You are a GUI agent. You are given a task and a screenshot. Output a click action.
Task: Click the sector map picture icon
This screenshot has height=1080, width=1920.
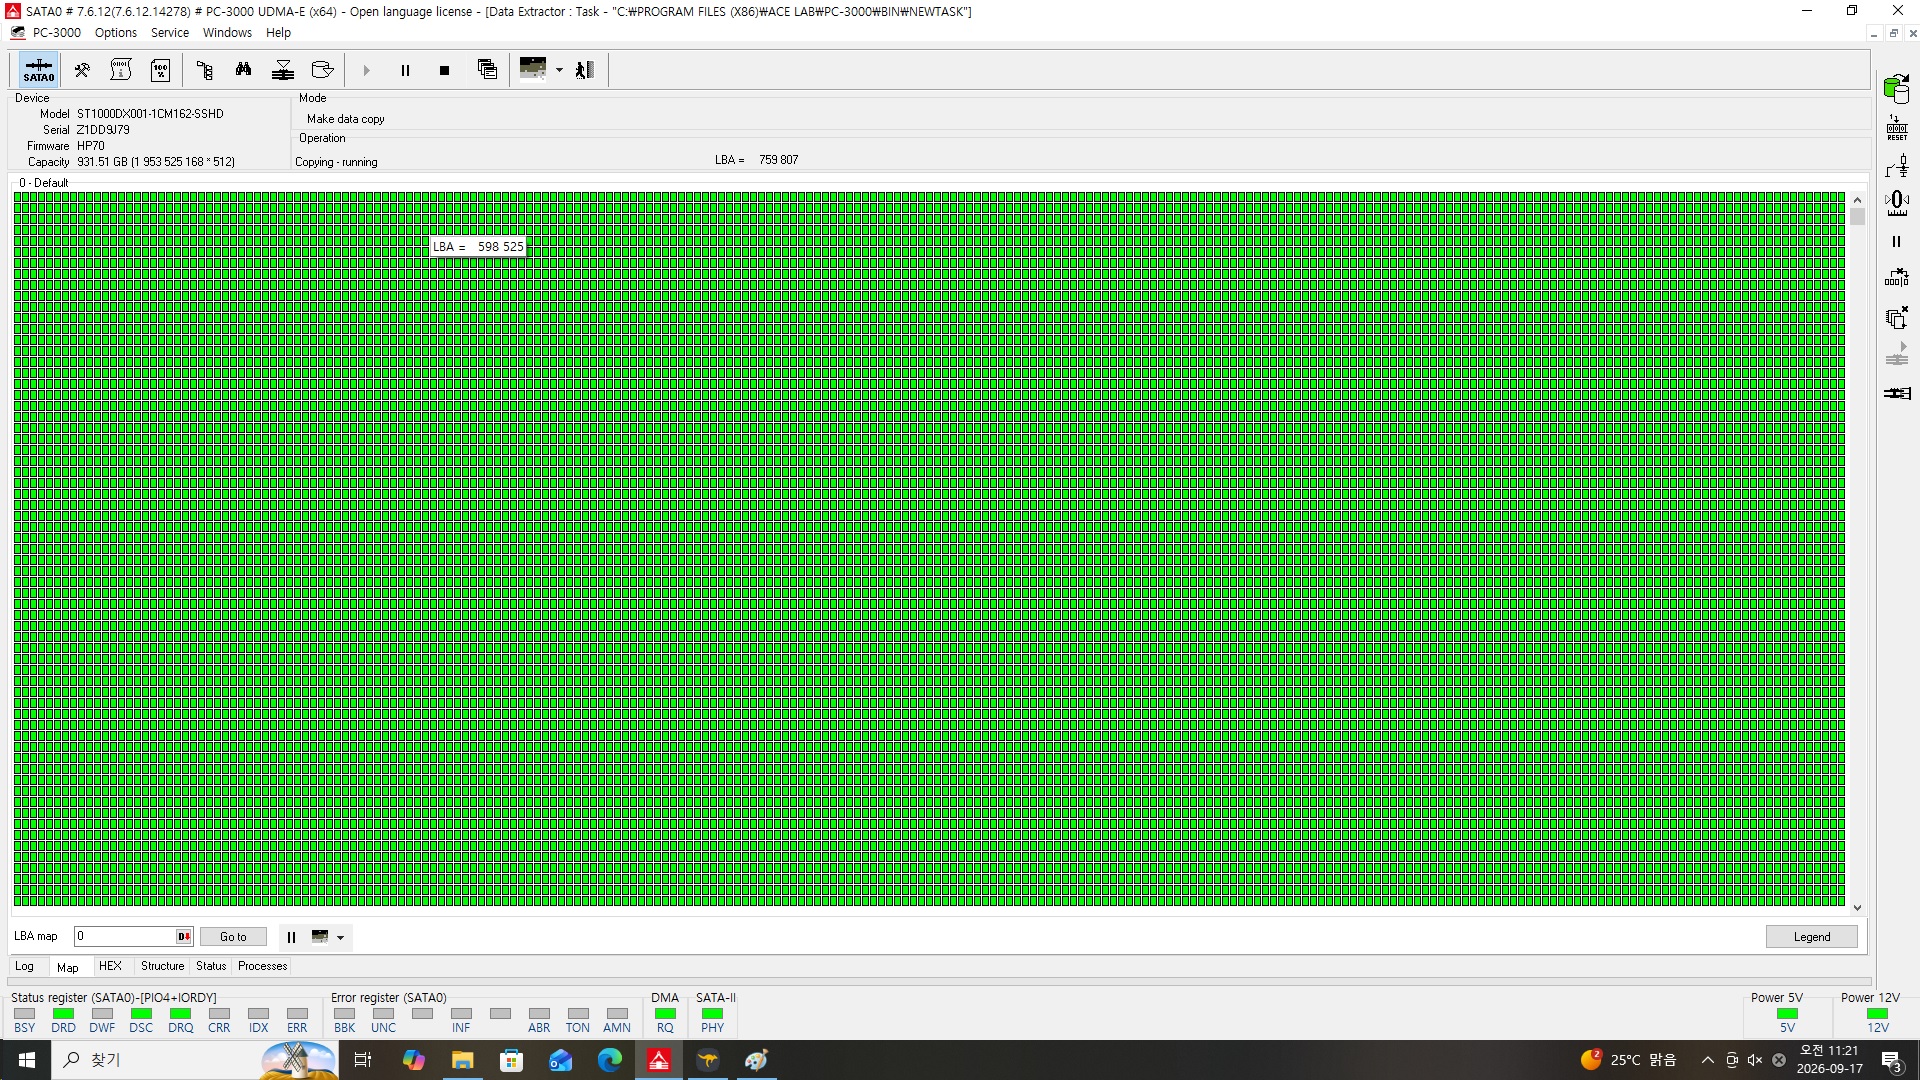533,69
